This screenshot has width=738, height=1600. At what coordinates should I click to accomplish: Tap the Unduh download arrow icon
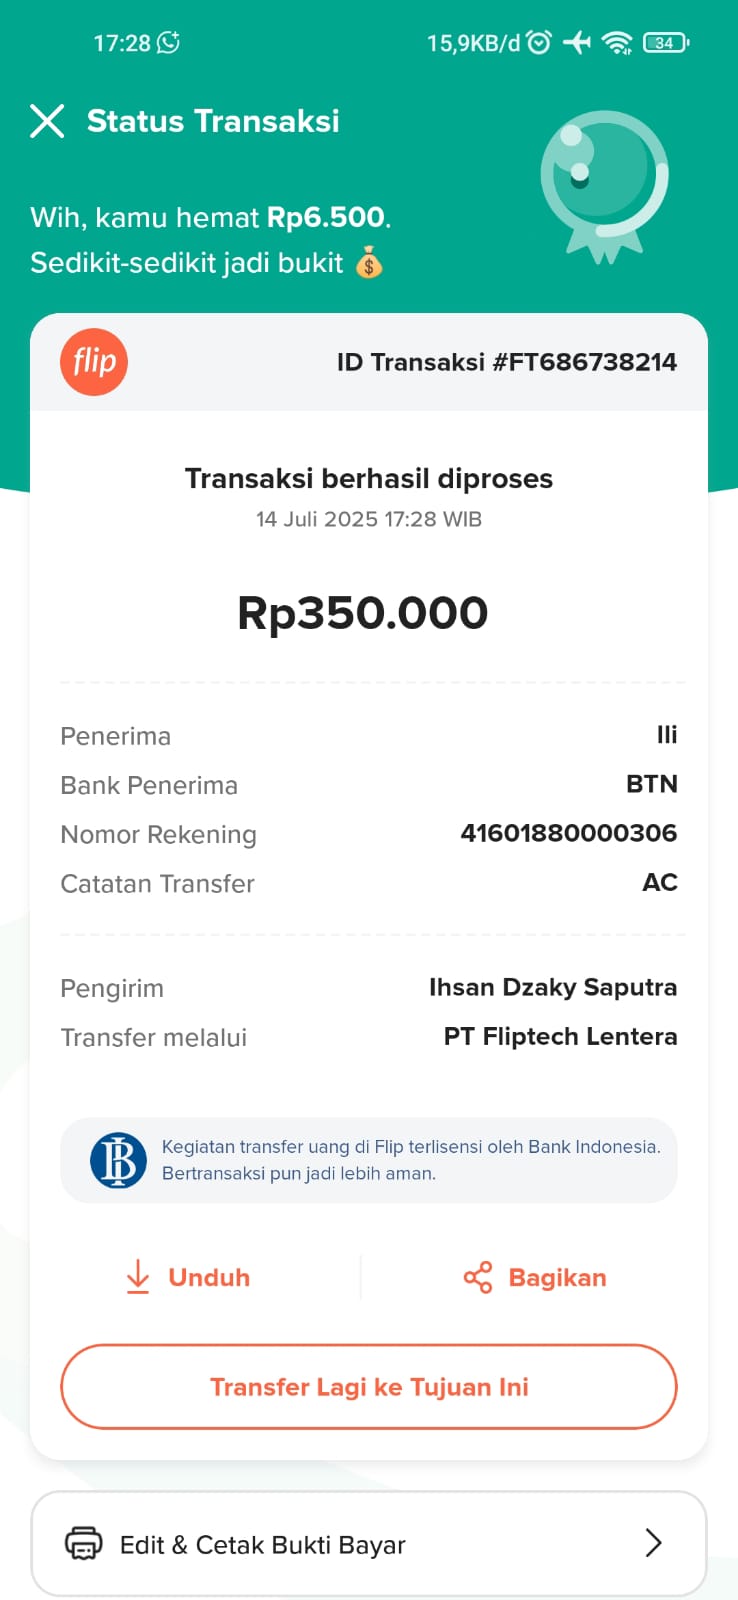coord(138,1277)
